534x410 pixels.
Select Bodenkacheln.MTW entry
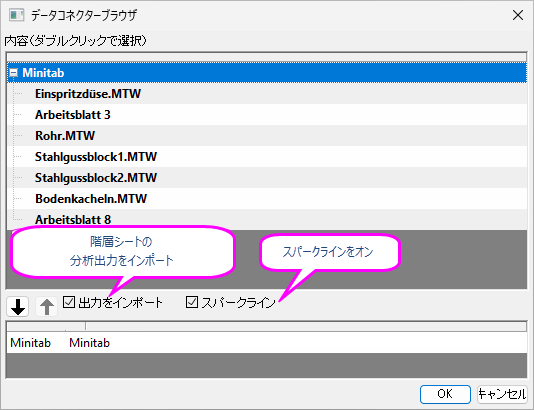pos(91,199)
